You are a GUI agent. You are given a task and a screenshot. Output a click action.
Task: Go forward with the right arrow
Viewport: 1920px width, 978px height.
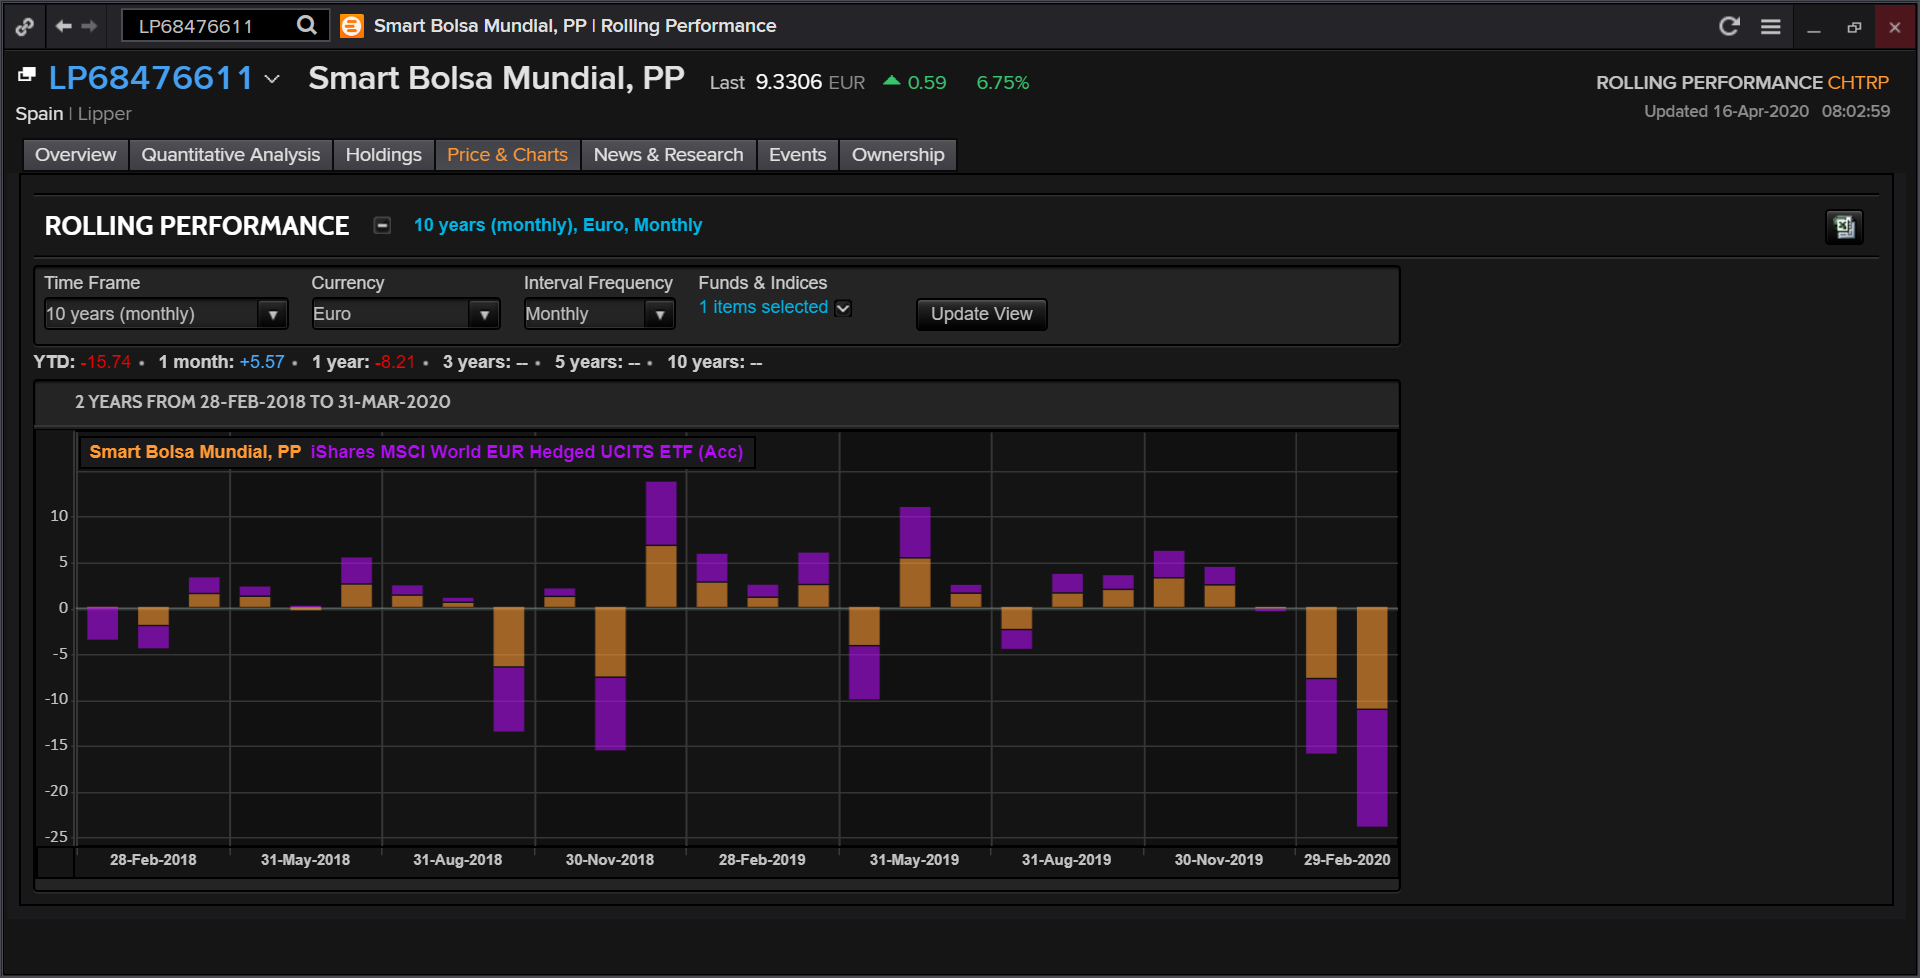pyautogui.click(x=89, y=26)
